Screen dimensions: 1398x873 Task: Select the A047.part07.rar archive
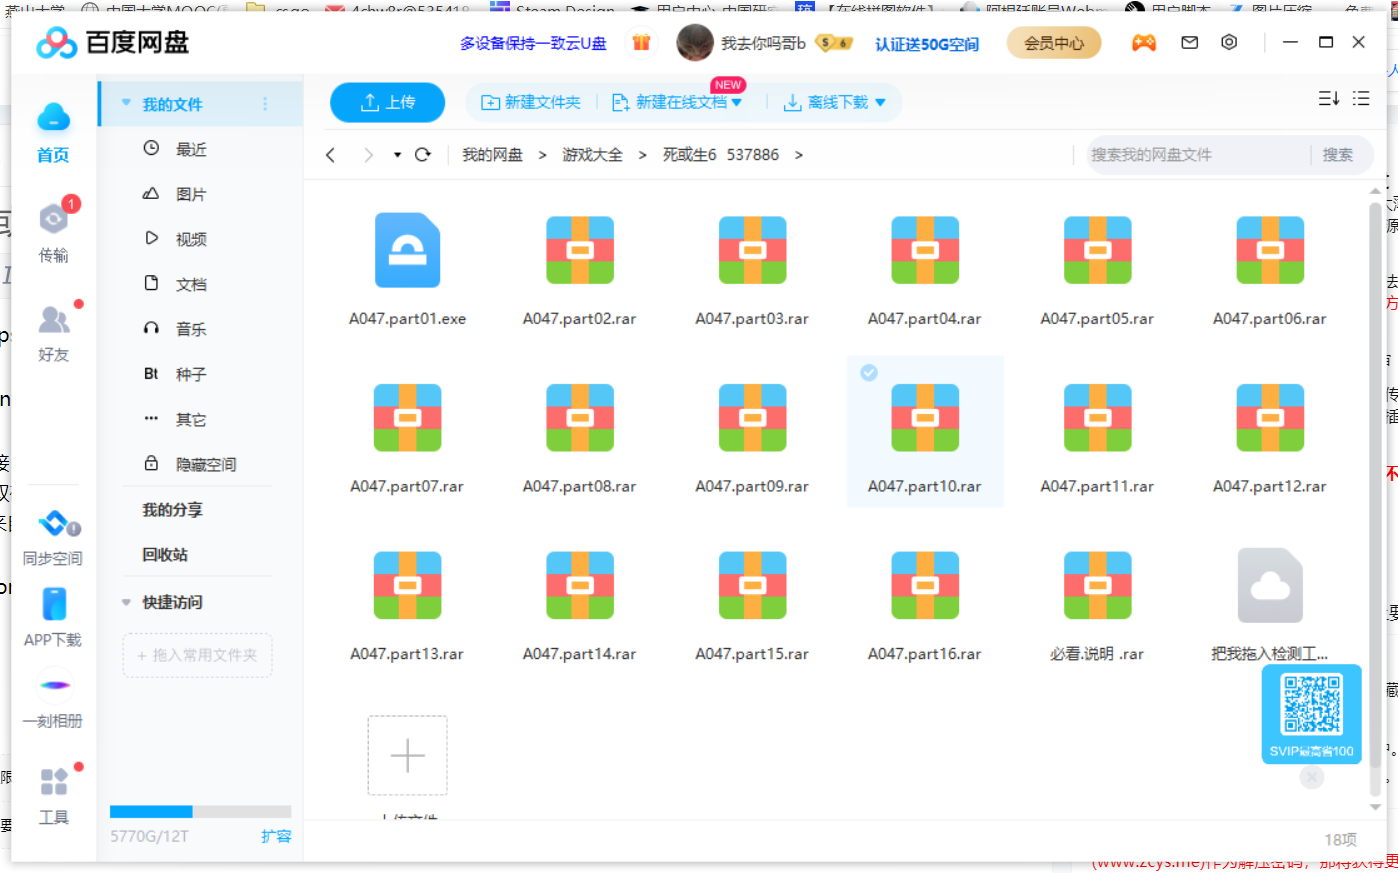tap(407, 436)
